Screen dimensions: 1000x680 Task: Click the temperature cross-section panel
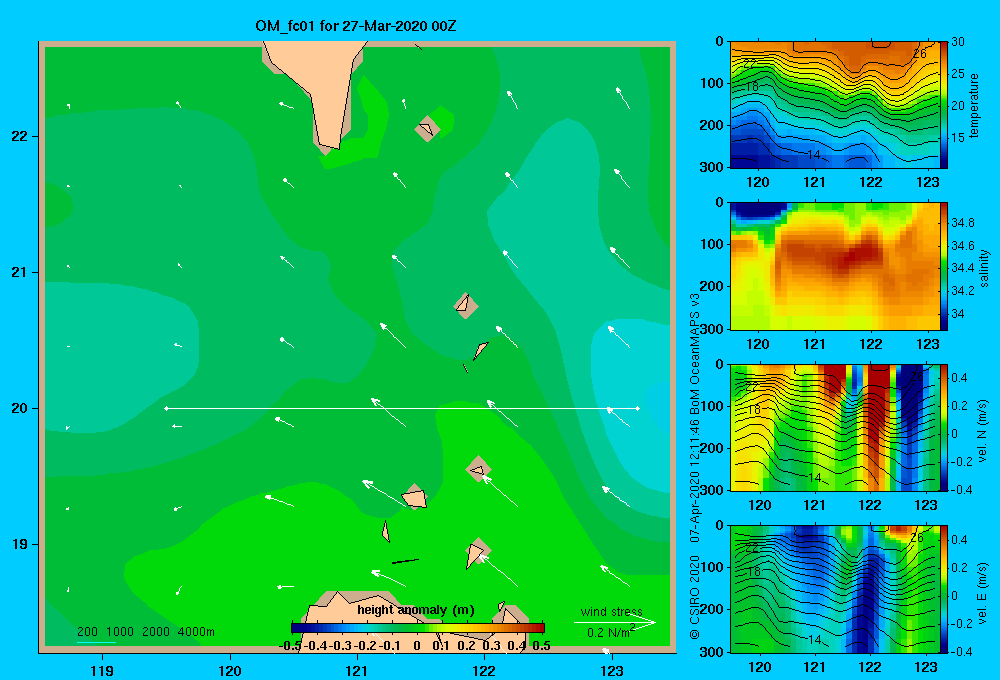(834, 105)
